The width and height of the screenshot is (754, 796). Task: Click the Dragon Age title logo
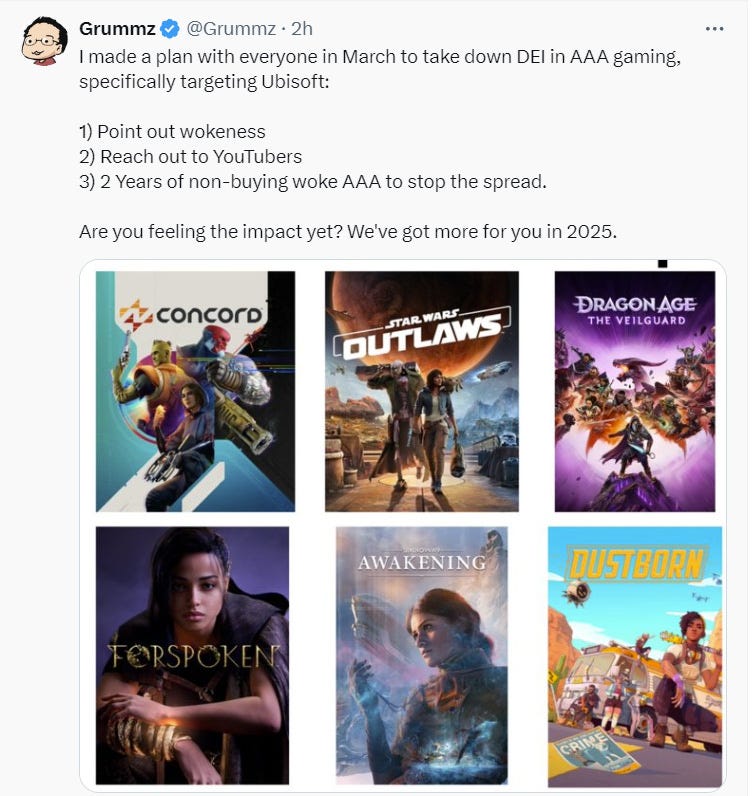tap(636, 310)
